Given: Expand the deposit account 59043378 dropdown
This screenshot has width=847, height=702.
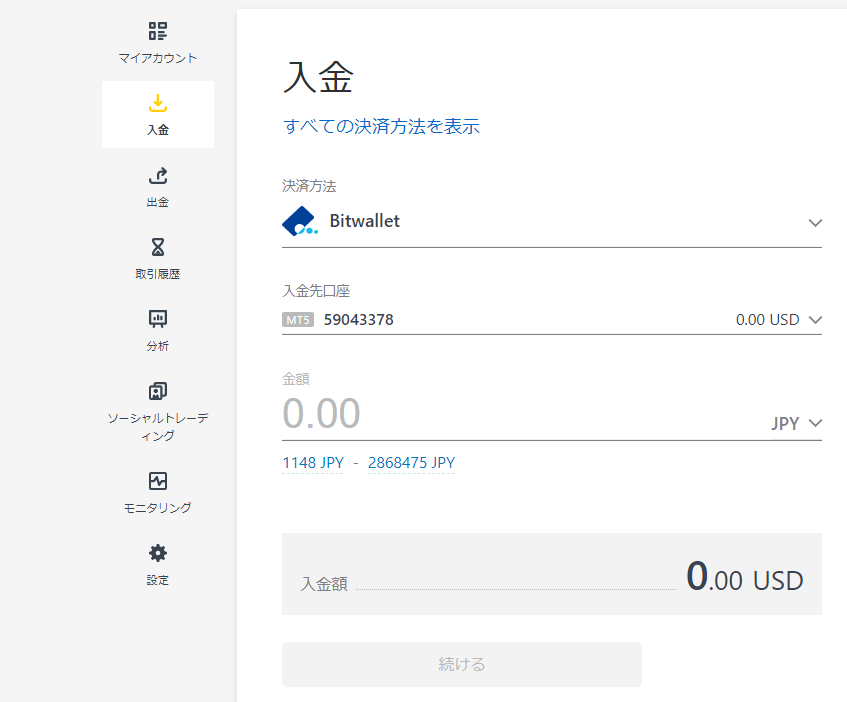Looking at the screenshot, I should (552, 320).
